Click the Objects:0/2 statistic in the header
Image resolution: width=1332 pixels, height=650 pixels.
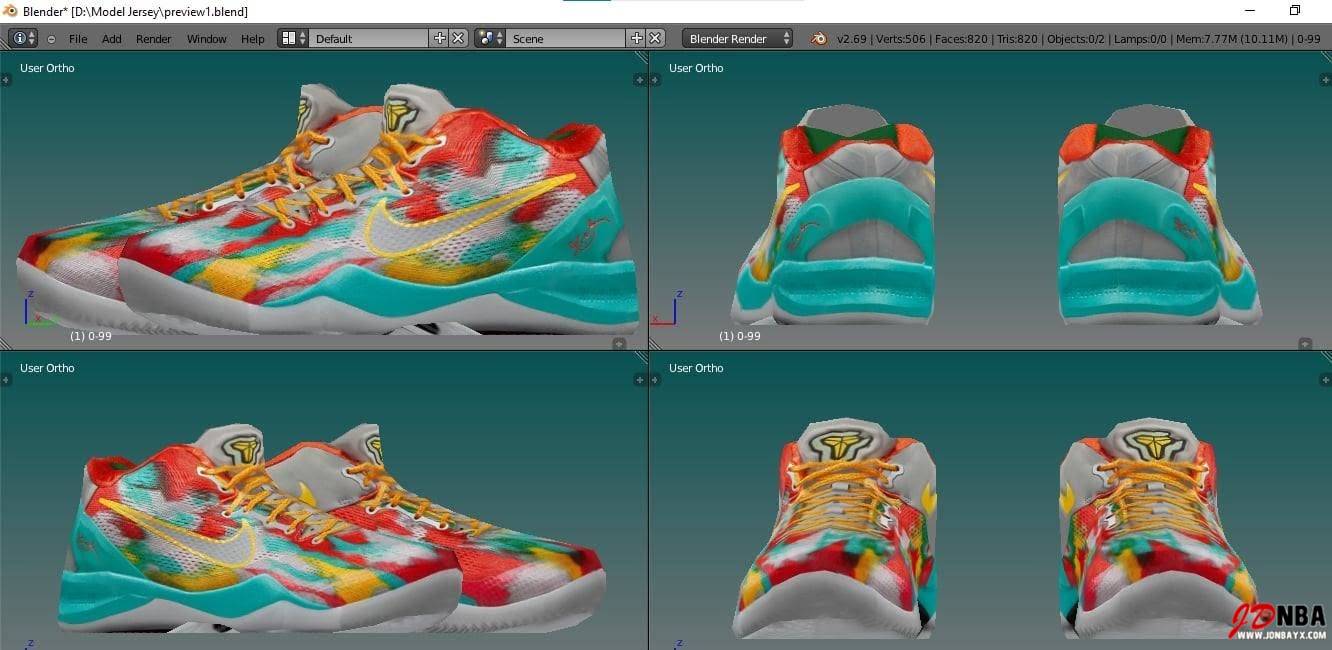point(1076,39)
